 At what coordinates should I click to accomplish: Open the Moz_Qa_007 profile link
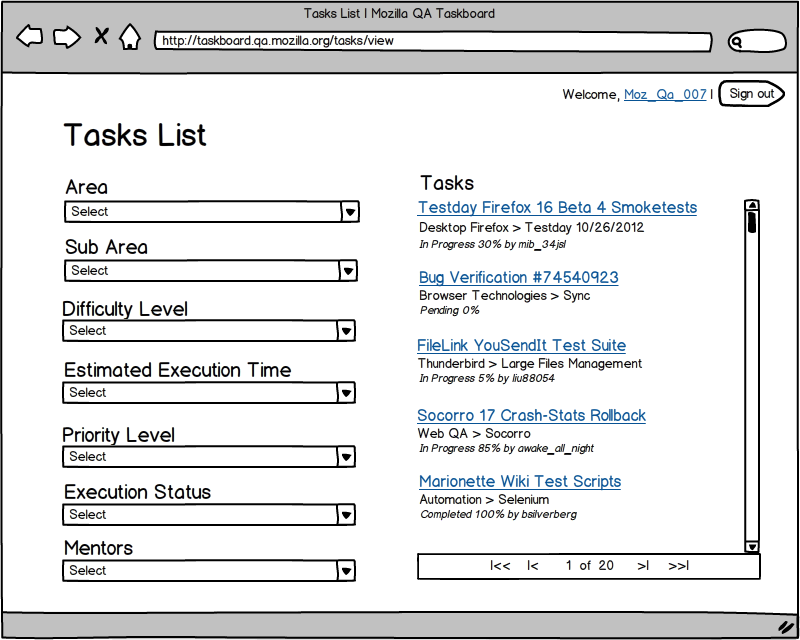tap(665, 95)
